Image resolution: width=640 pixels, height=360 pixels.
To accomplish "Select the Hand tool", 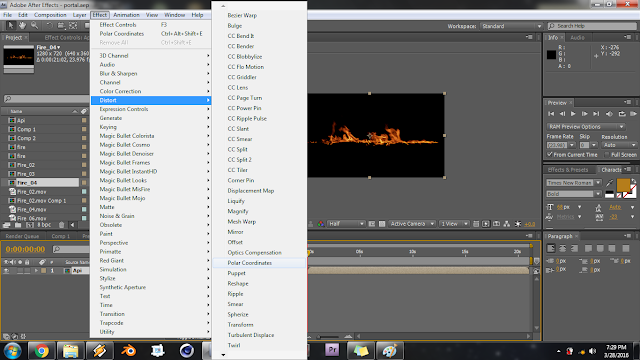I will (22, 26).
